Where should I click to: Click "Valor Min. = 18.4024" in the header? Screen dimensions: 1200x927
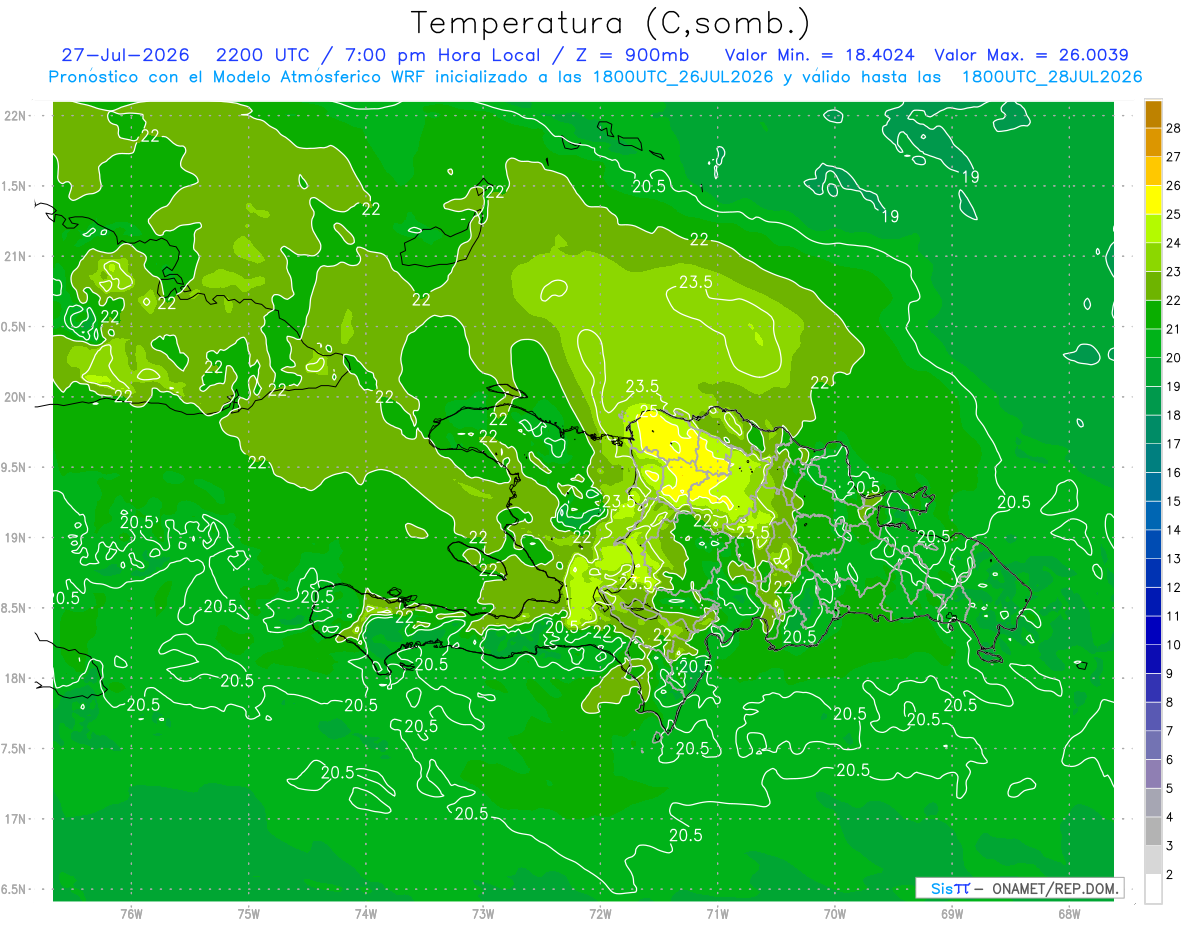point(819,55)
